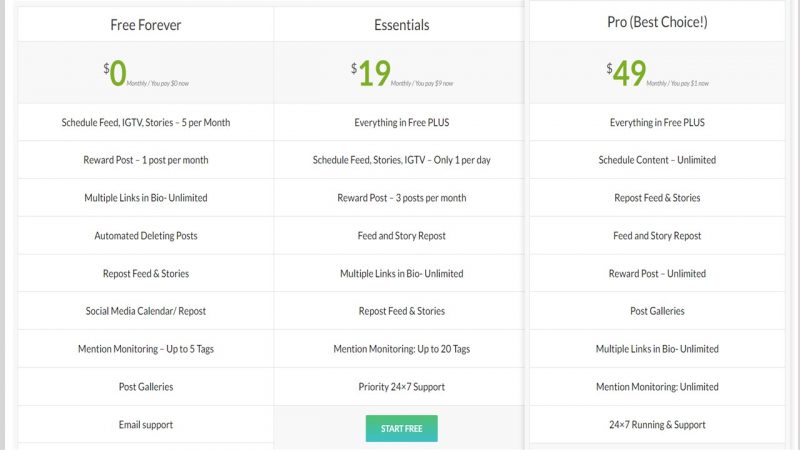The image size is (800, 450).
Task: Click the START FREE button under Essentials
Action: coord(401,429)
